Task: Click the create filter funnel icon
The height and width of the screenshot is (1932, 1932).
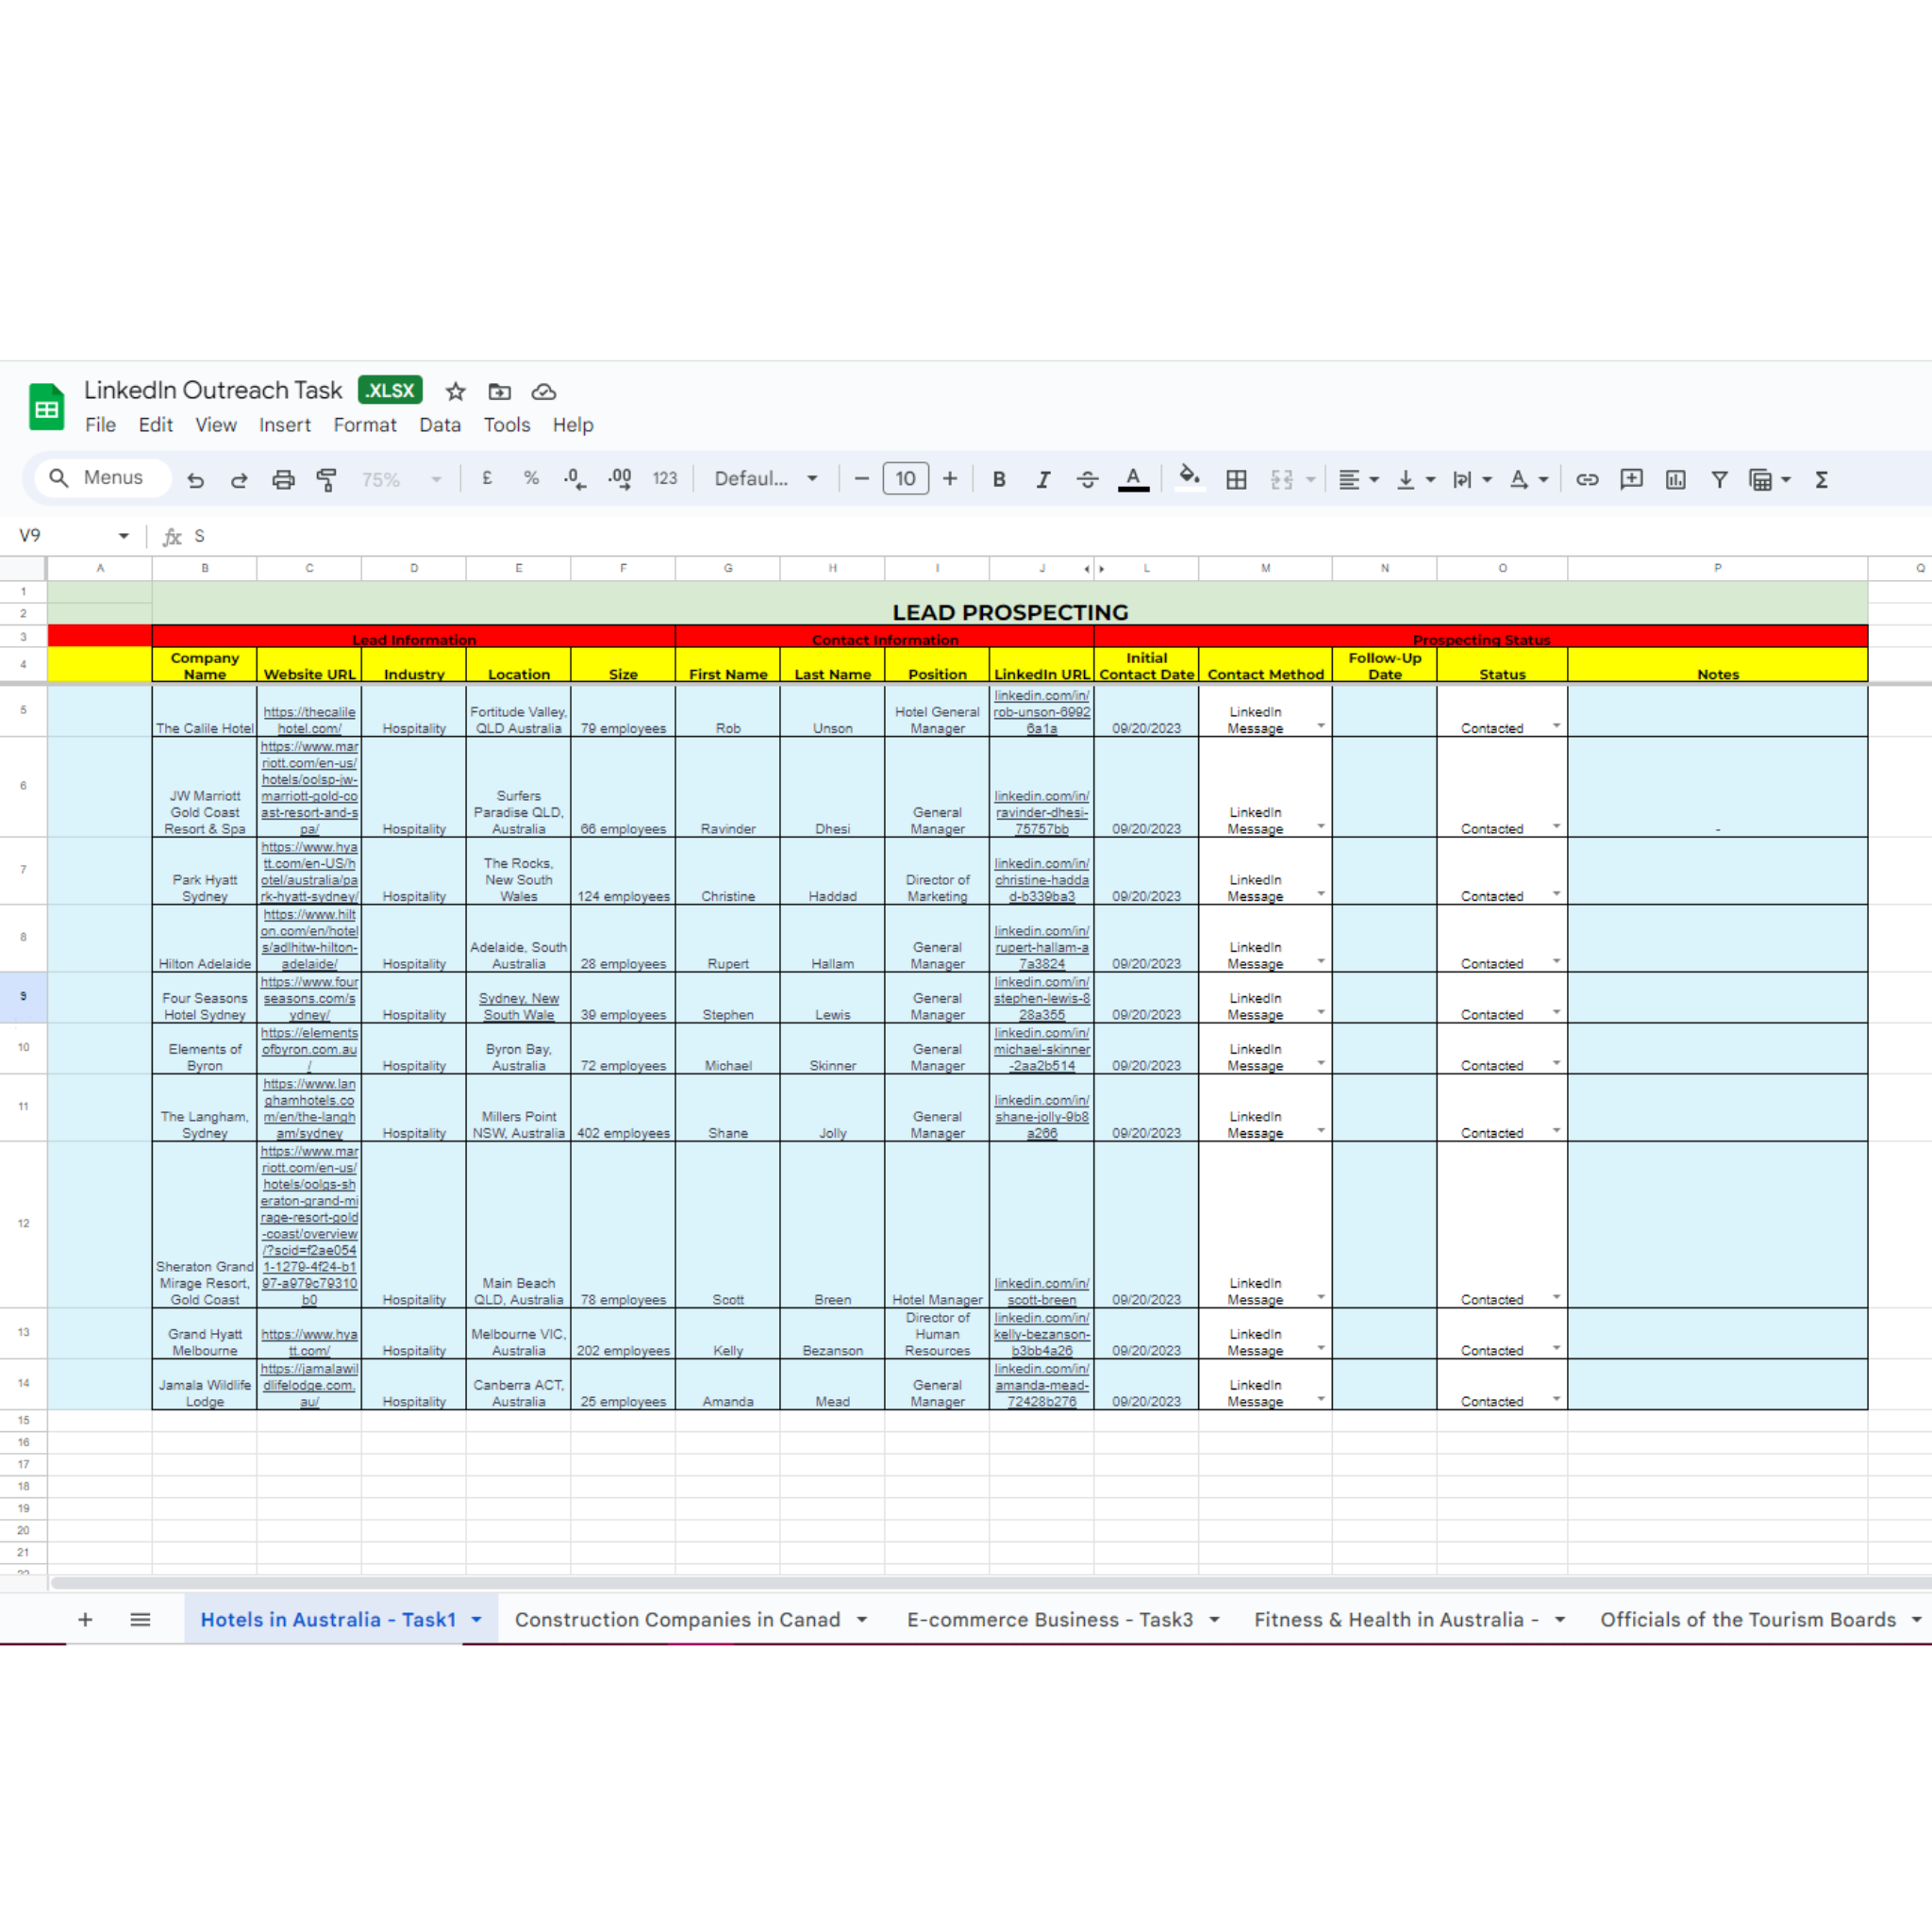Action: 1719,480
